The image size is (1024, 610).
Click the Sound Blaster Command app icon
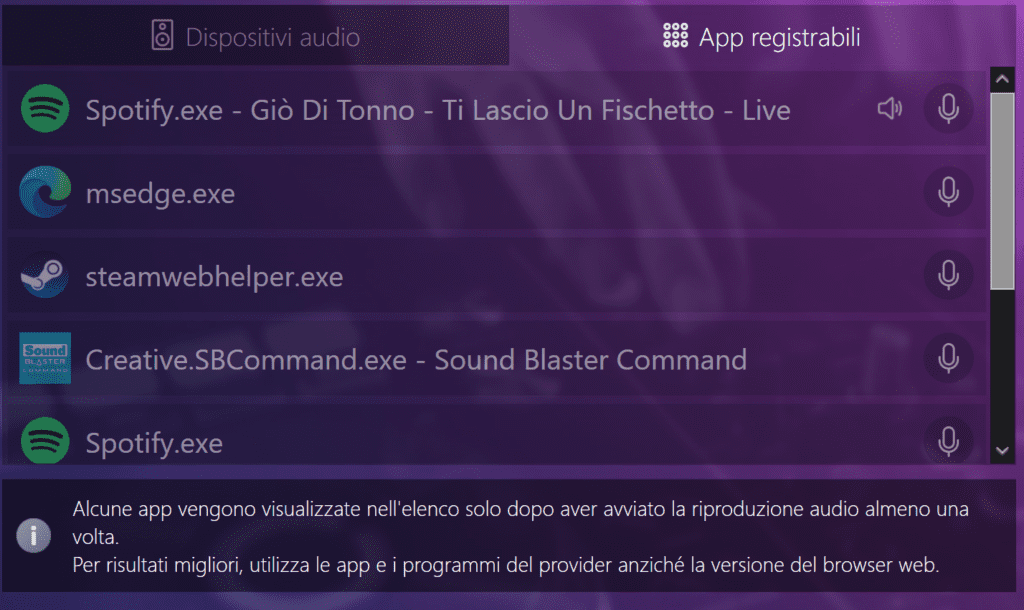coord(45,358)
